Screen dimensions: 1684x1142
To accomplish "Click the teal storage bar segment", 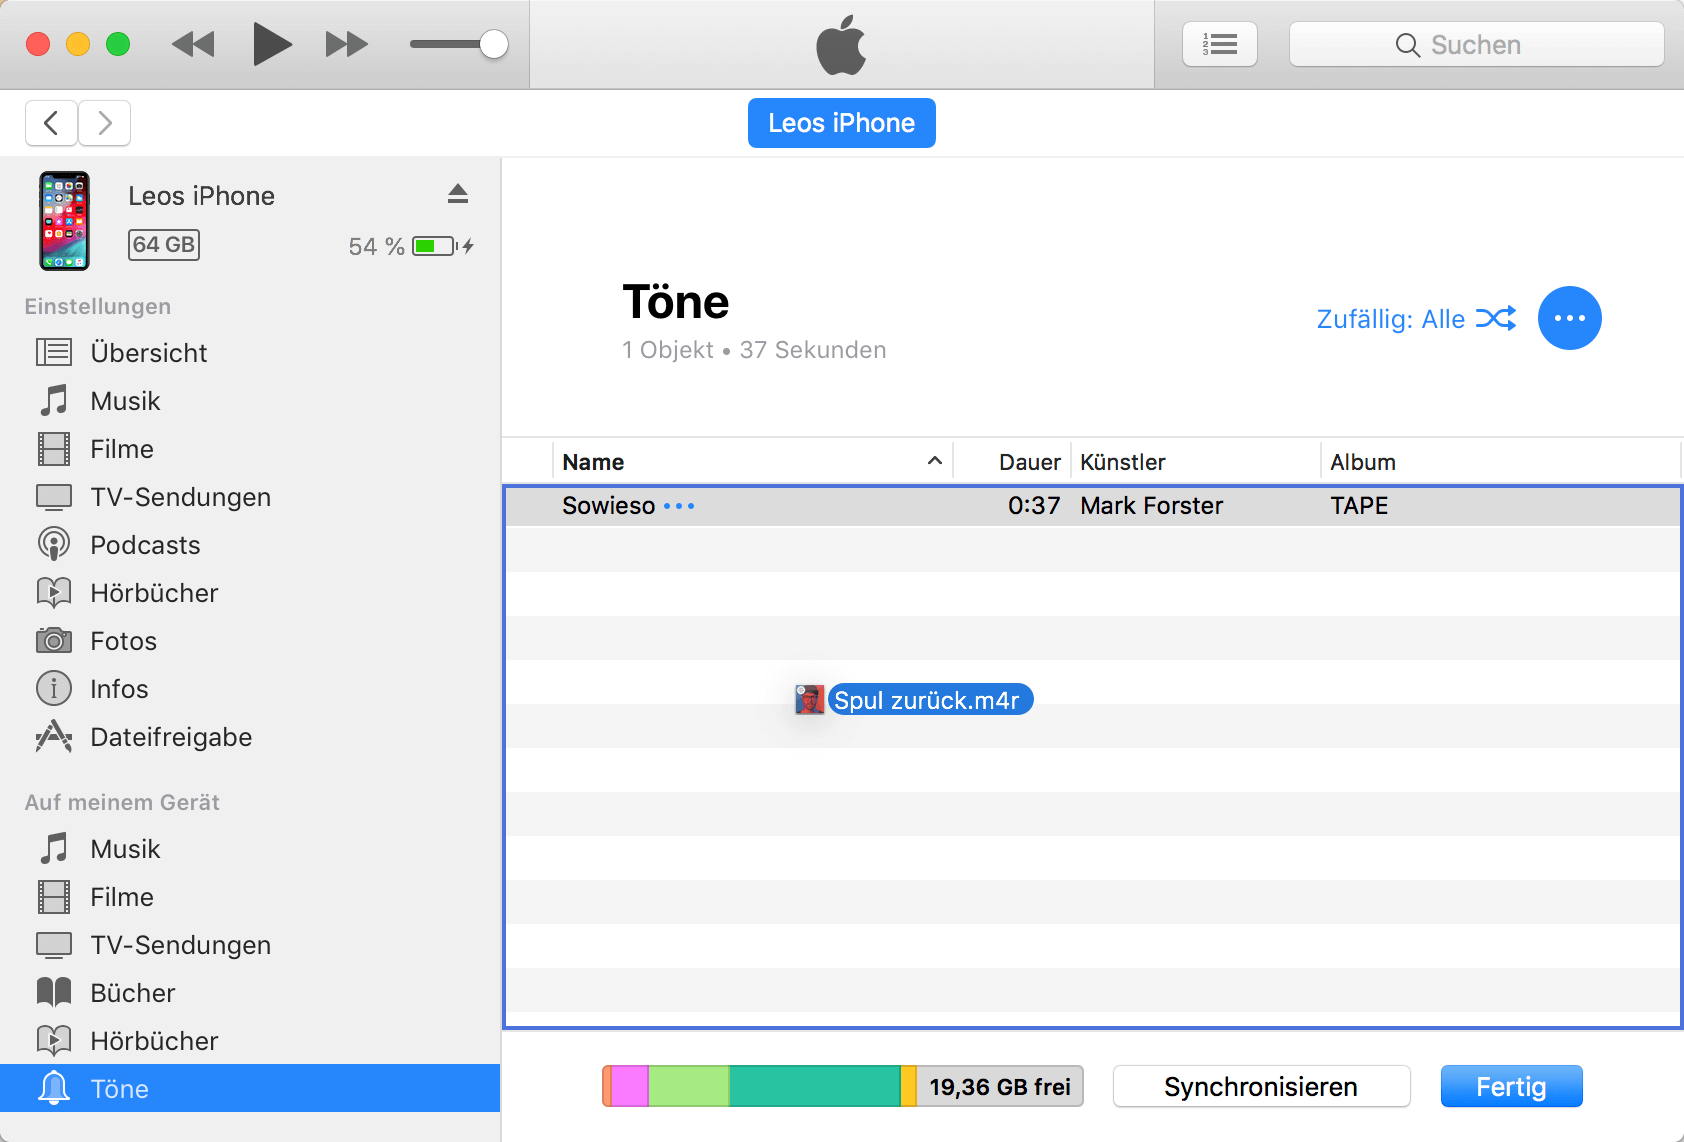I will [x=815, y=1086].
